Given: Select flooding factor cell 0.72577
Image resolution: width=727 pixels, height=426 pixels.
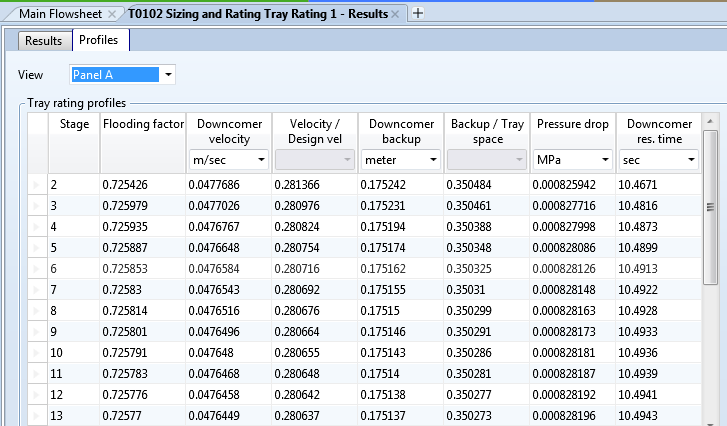Looking at the screenshot, I should [143, 416].
